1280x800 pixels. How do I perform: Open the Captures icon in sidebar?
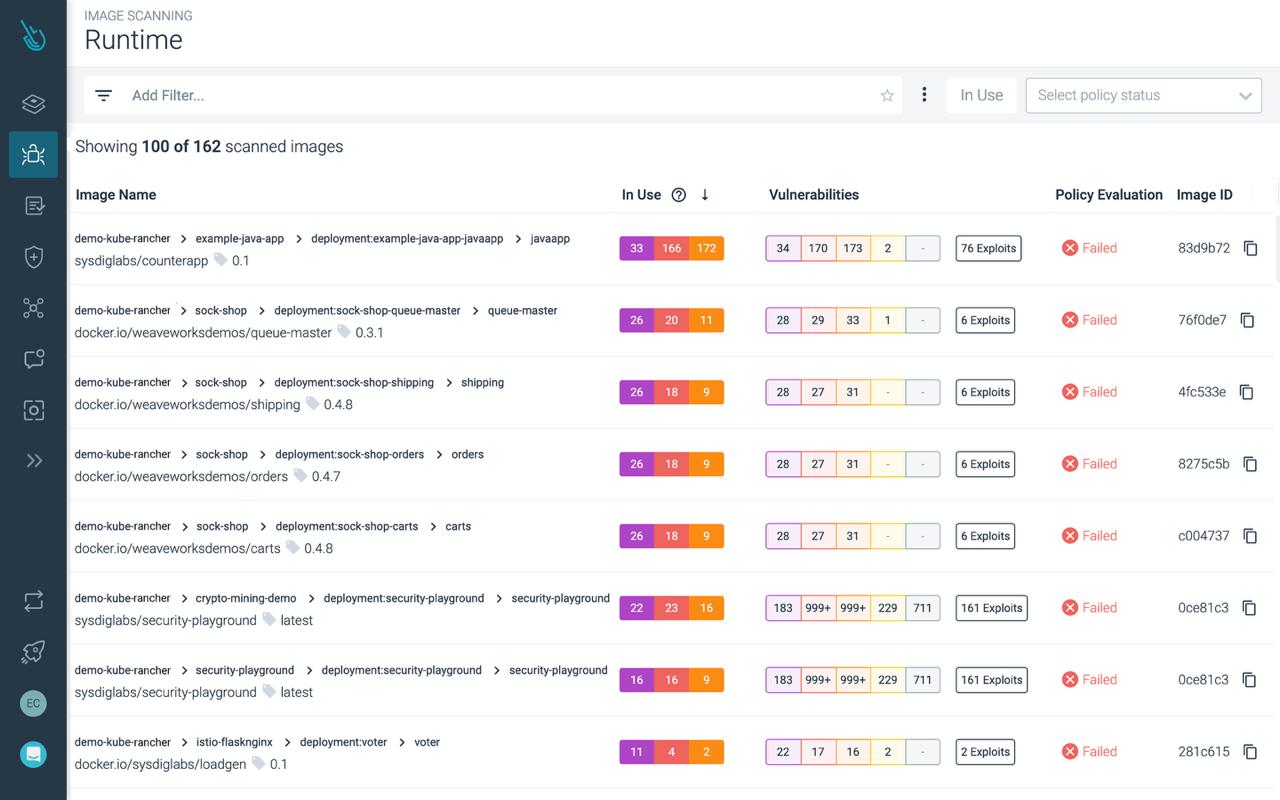coord(33,410)
